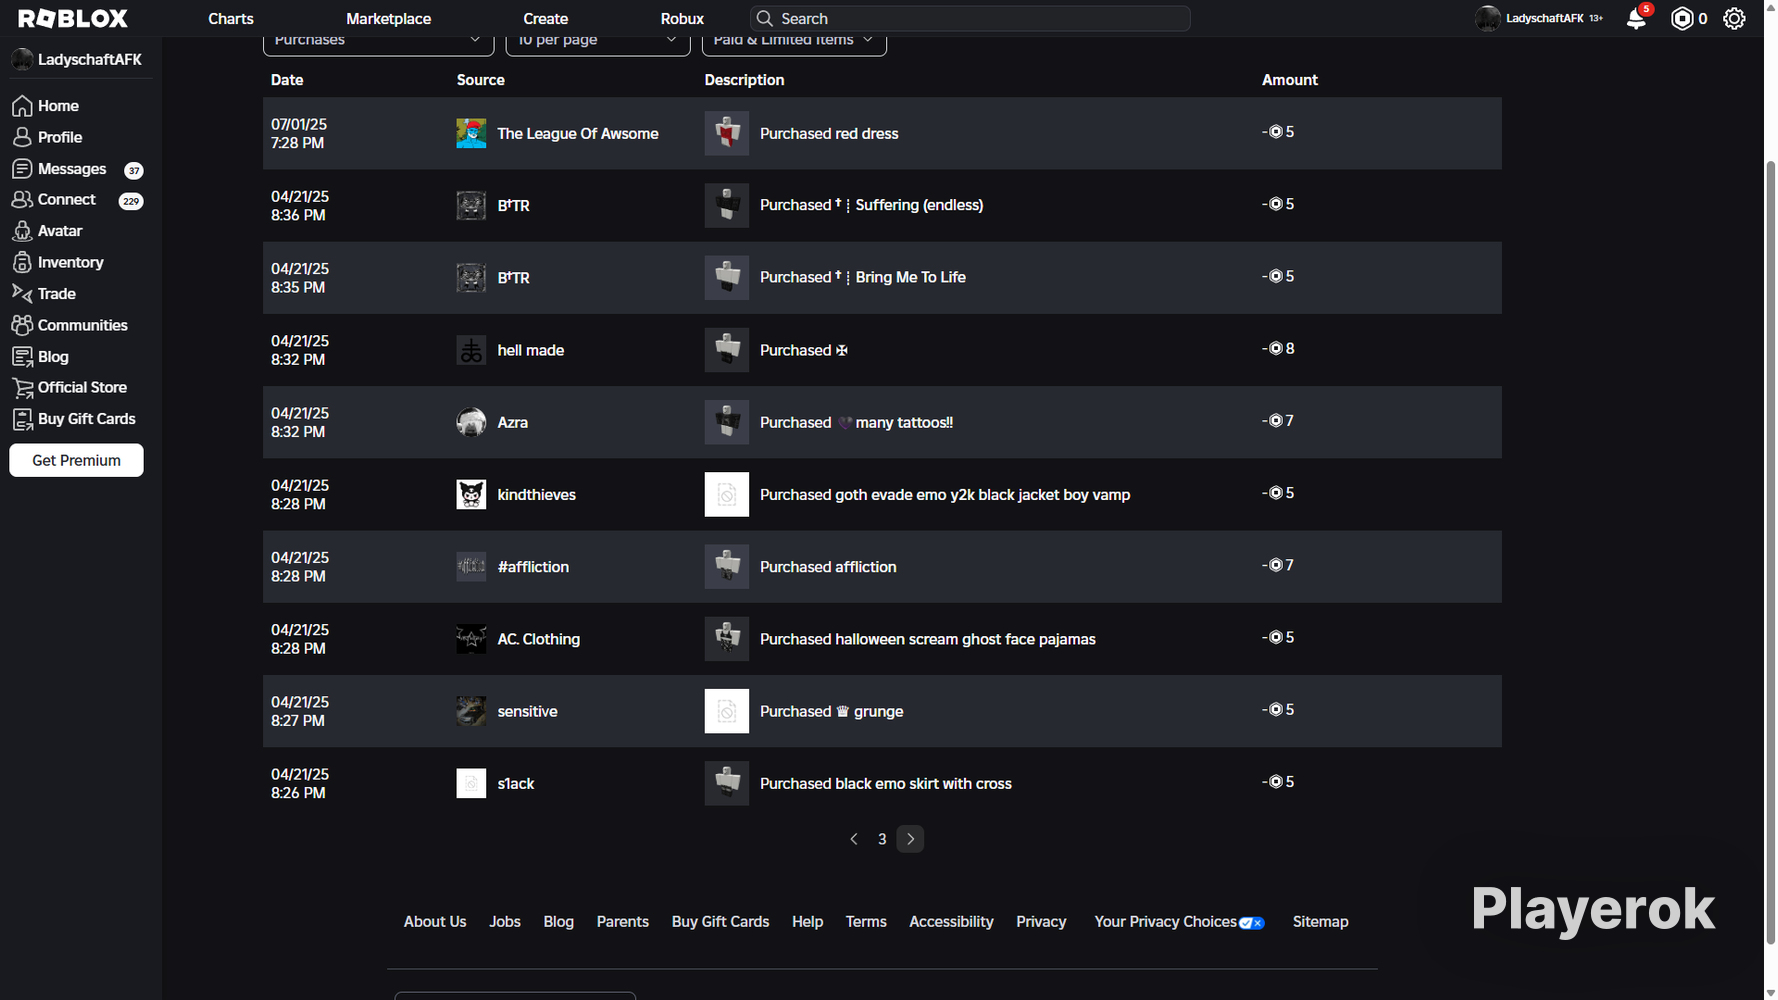The image size is (1778, 1000).
Task: Open the Bring Me To Life item thumbnail
Action: pyautogui.click(x=727, y=277)
